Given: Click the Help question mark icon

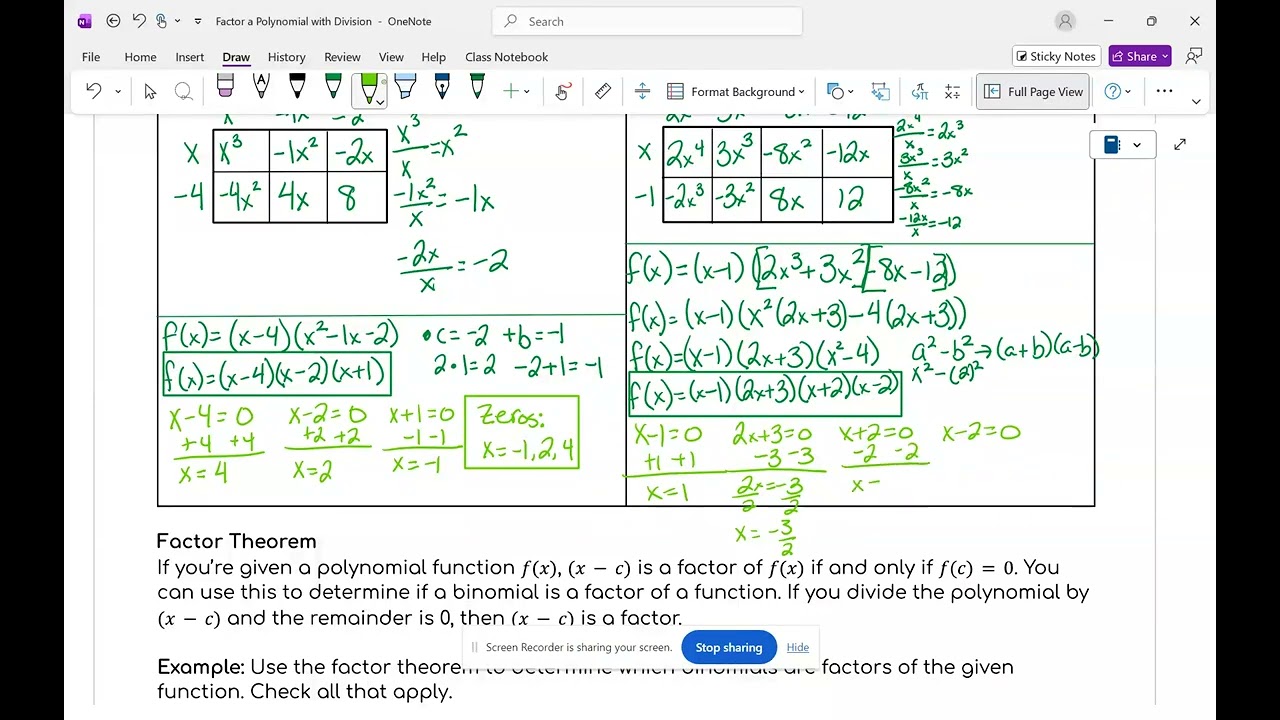Looking at the screenshot, I should 1112,91.
